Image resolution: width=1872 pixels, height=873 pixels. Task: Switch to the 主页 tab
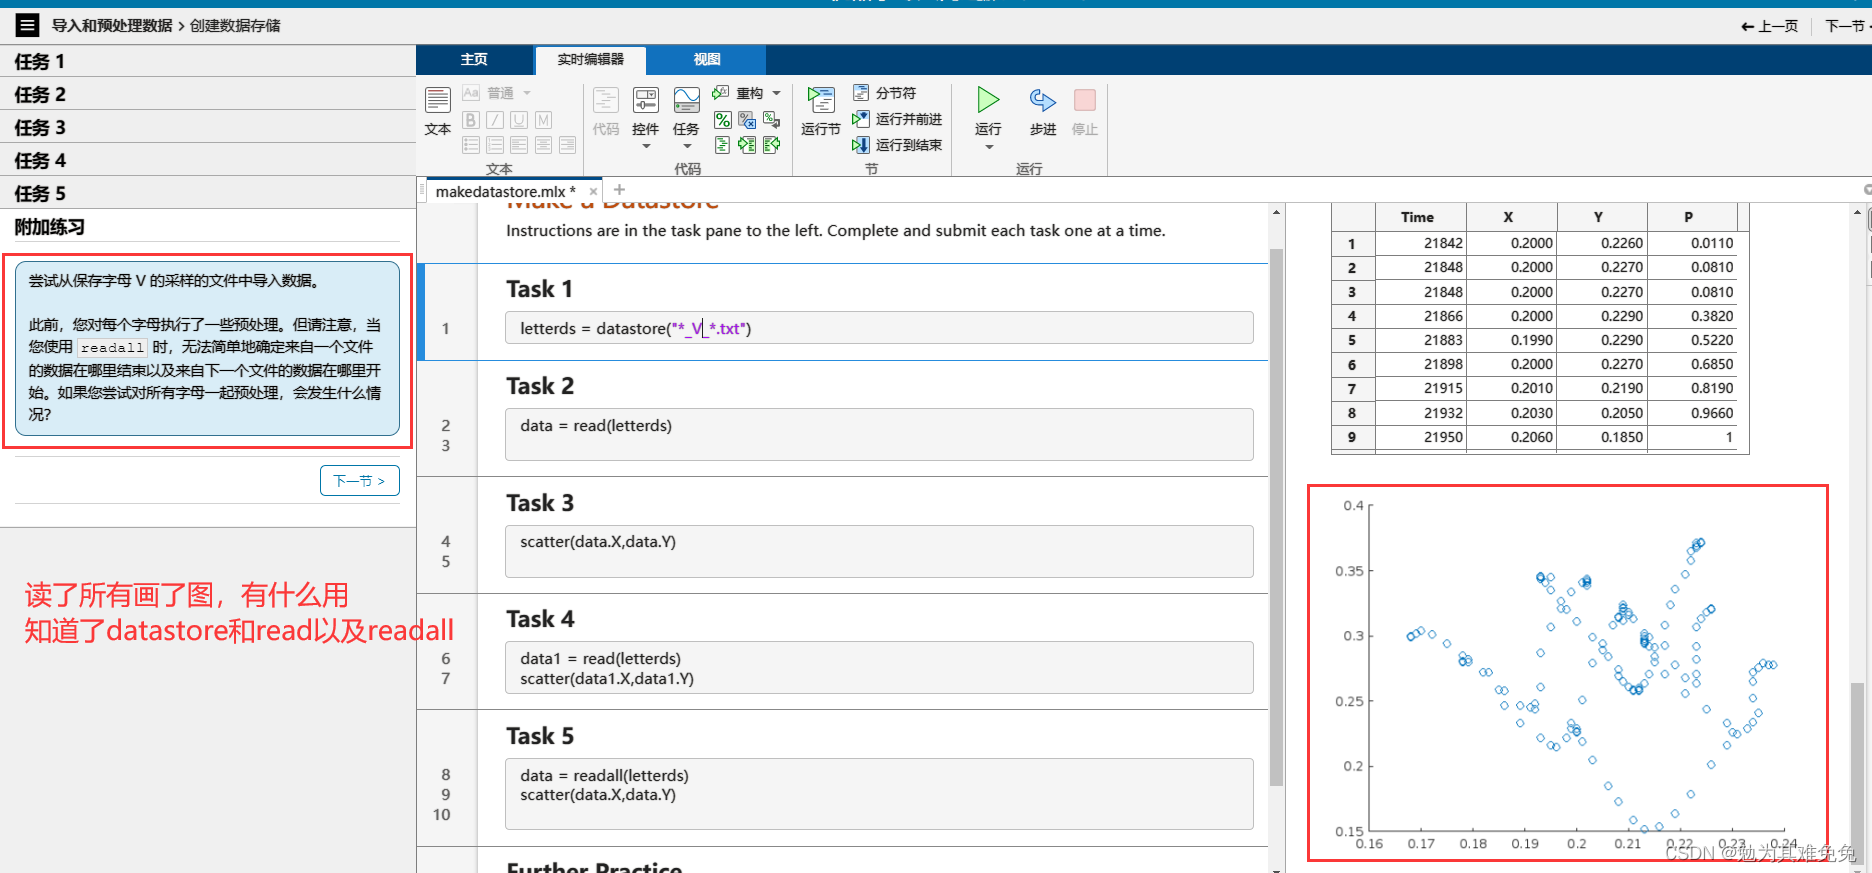click(x=474, y=60)
